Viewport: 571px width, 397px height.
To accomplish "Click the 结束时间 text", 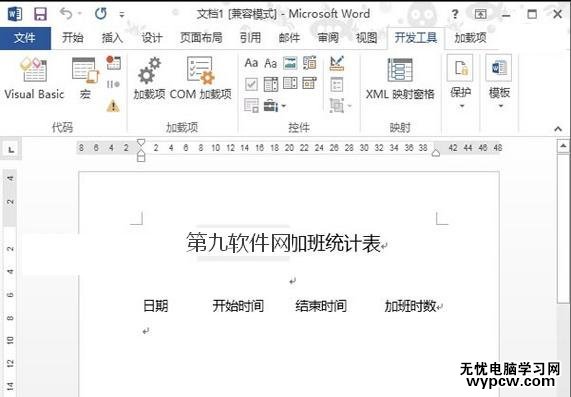I will point(321,306).
